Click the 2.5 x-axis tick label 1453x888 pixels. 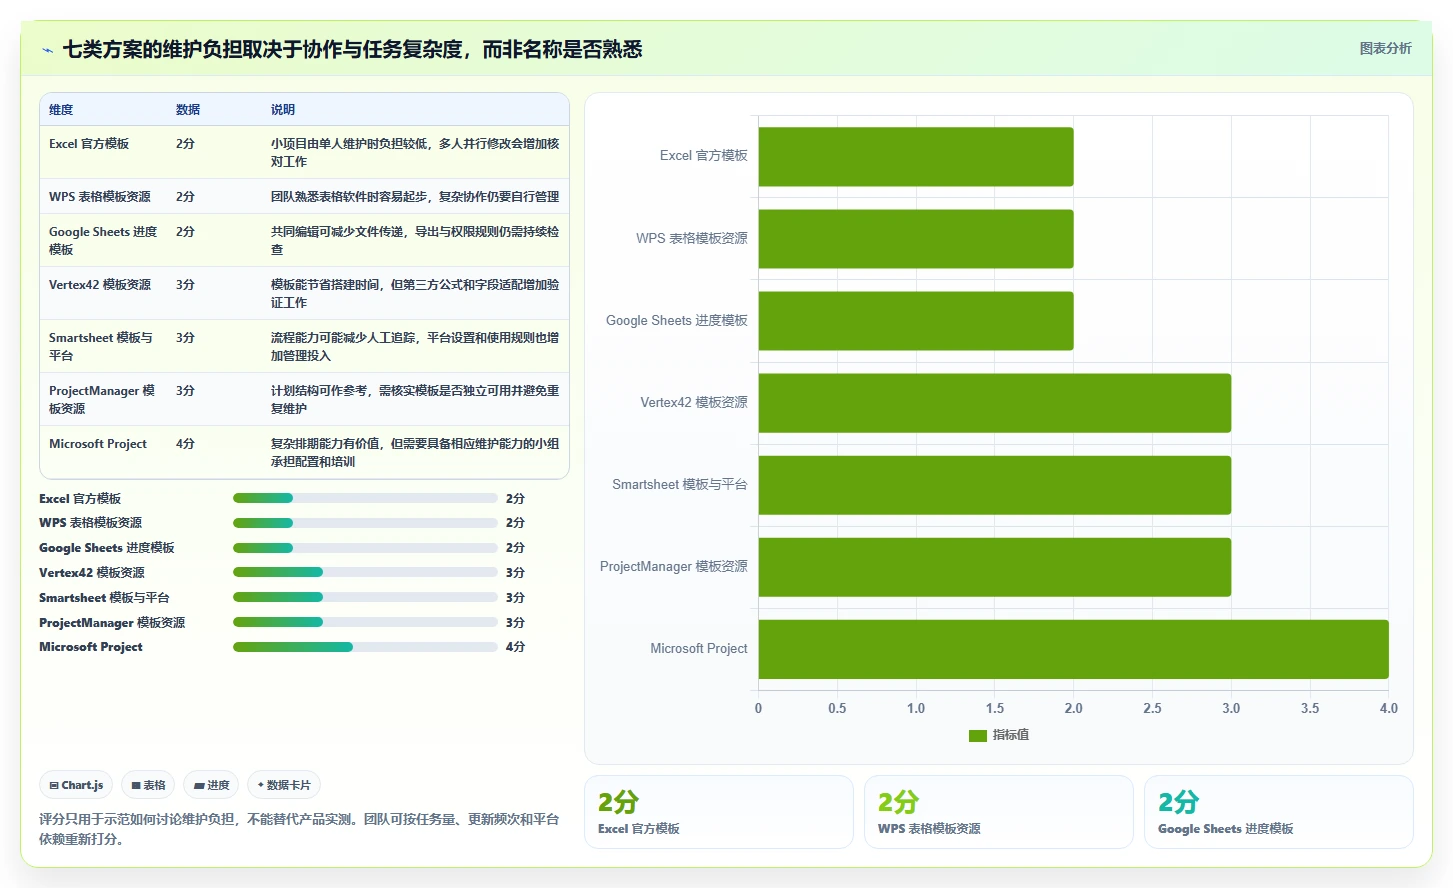(1152, 708)
